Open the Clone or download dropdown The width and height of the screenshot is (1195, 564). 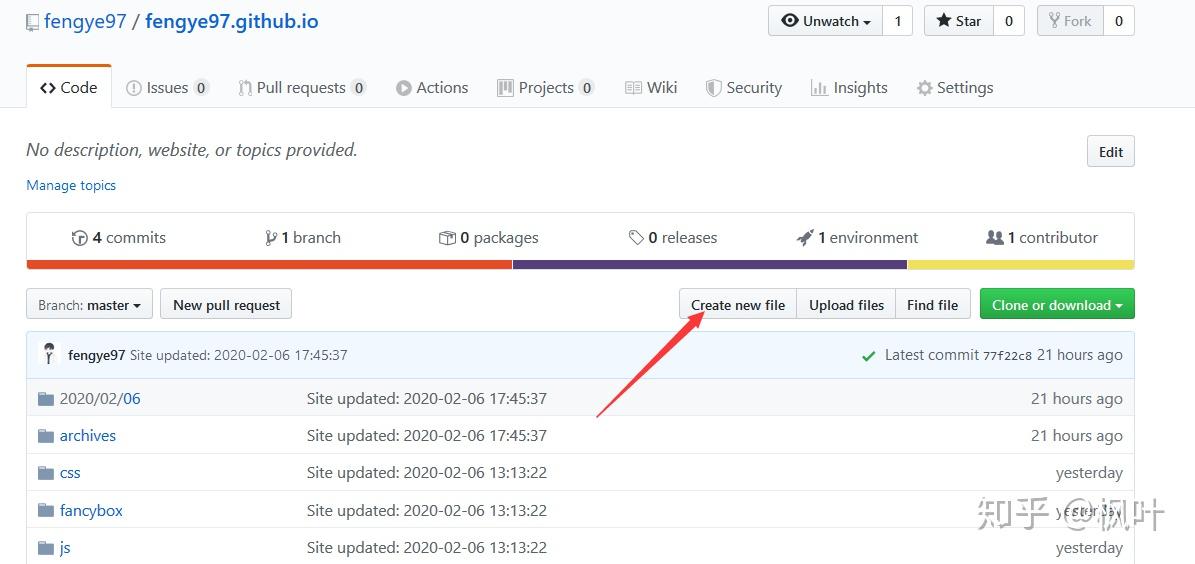(x=1056, y=305)
